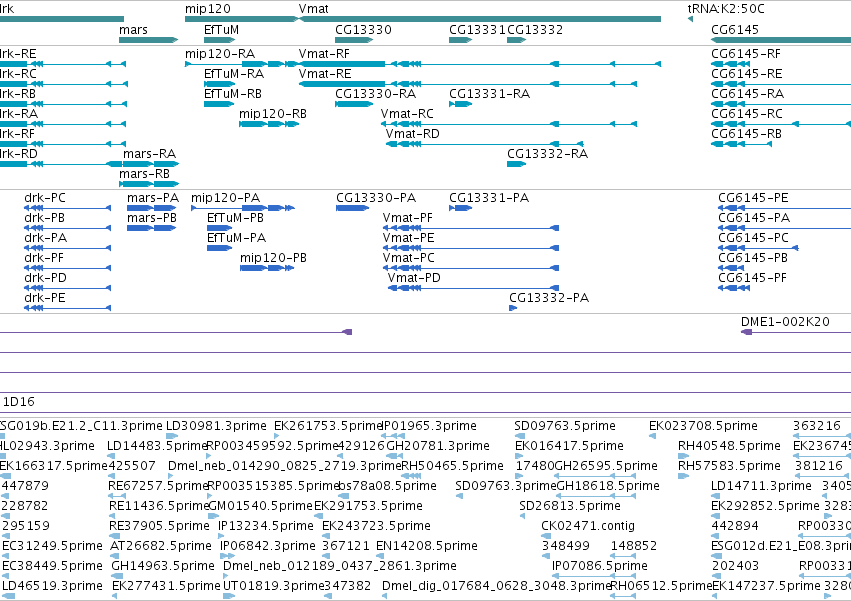Select EST EN14208.5prime
The height and width of the screenshot is (601, 851).
(x=380, y=556)
